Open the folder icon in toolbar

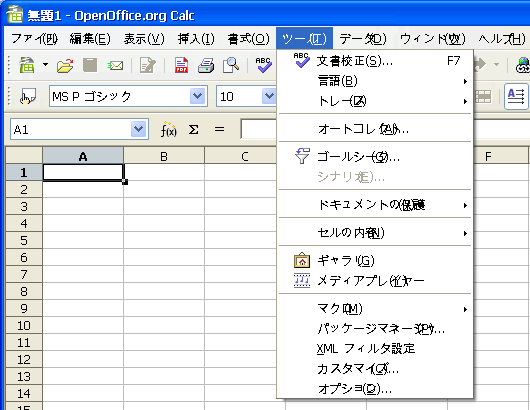[x=65, y=65]
